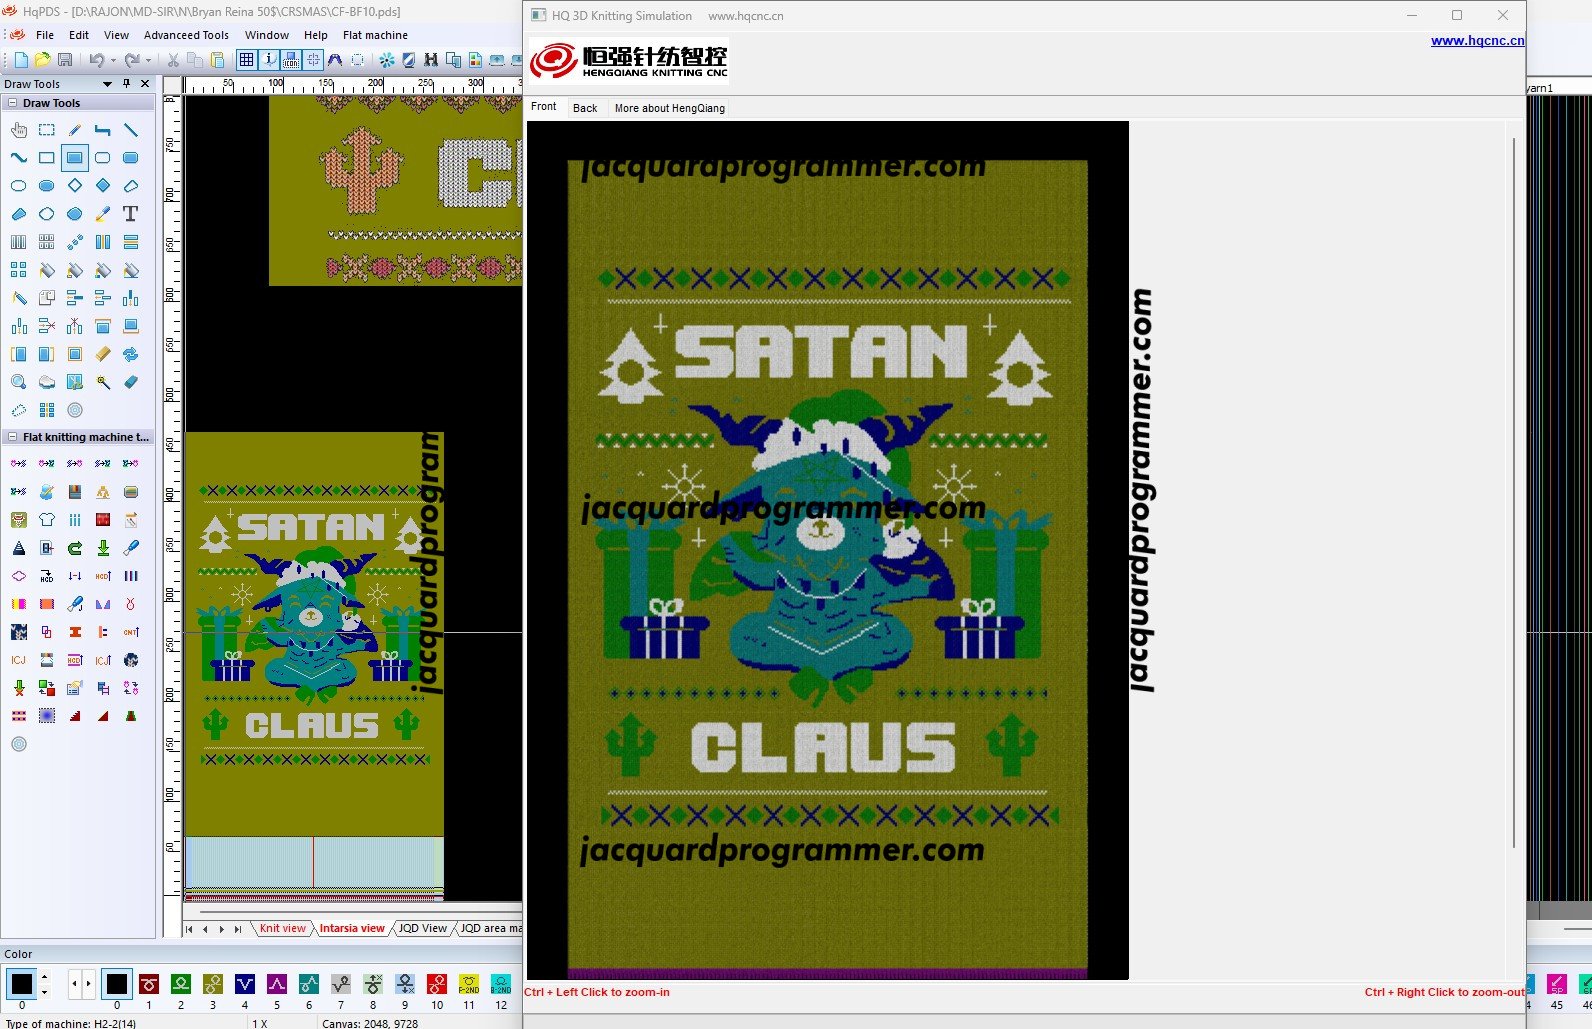Open the Advanceed Tools menu
1592x1029 pixels.
pos(186,35)
